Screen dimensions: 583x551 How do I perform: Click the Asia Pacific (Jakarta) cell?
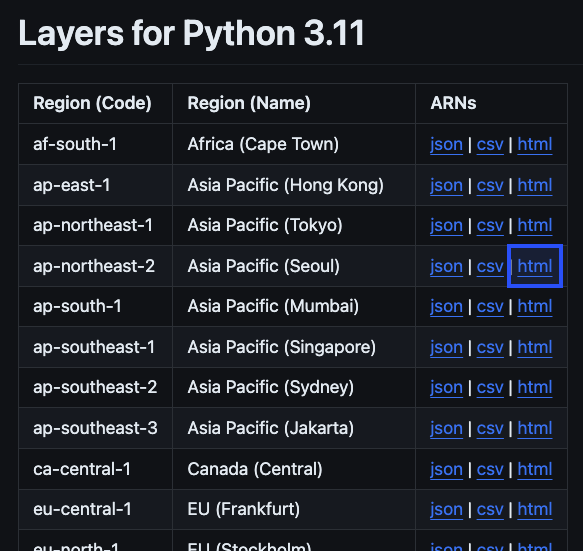(294, 428)
